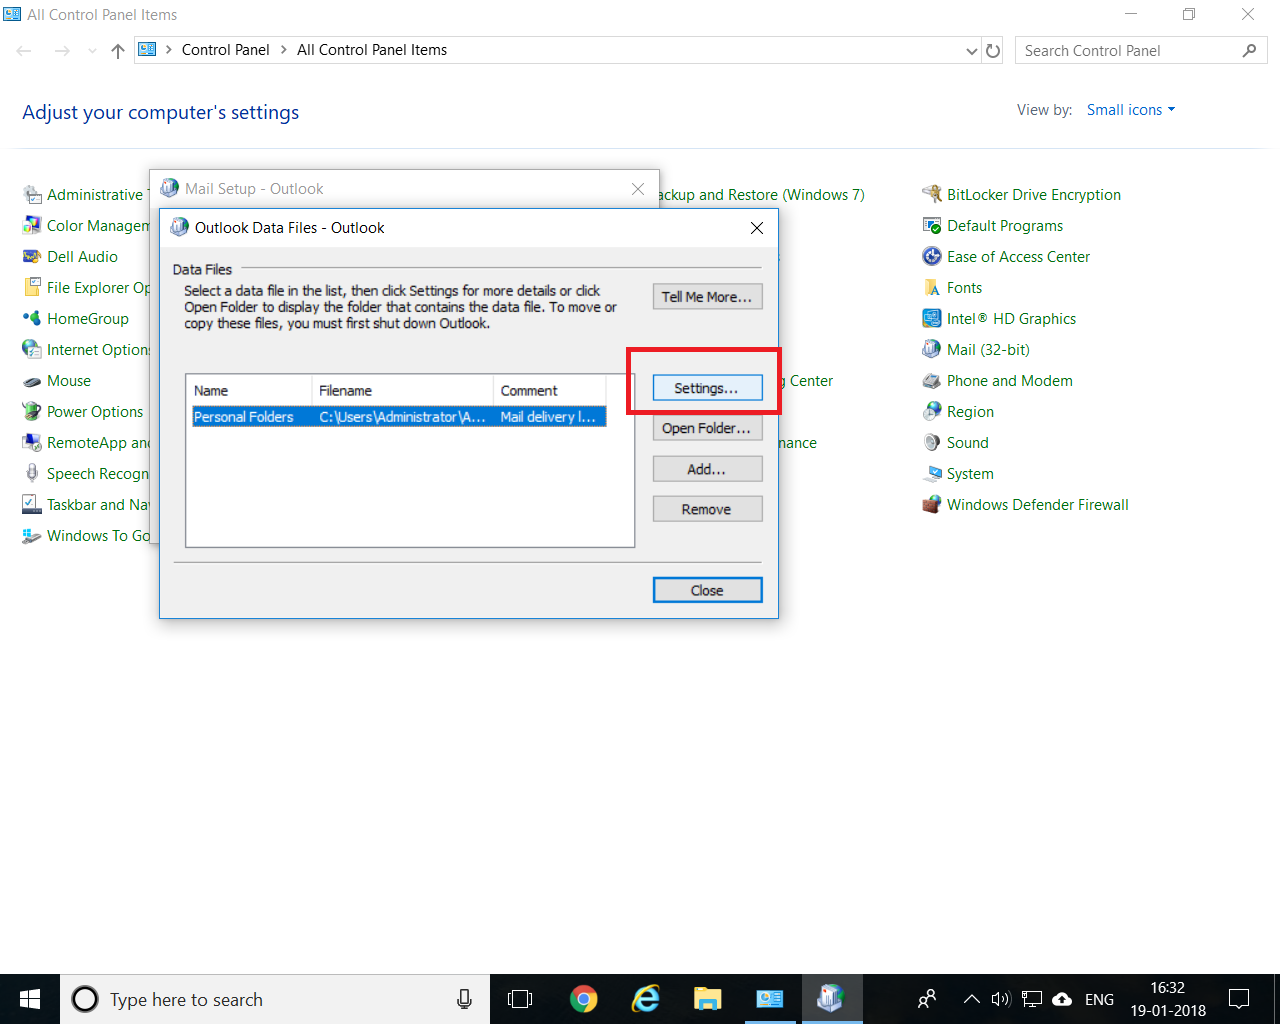The image size is (1280, 1024).
Task: Expand the address bar history dropdown
Action: (972, 51)
